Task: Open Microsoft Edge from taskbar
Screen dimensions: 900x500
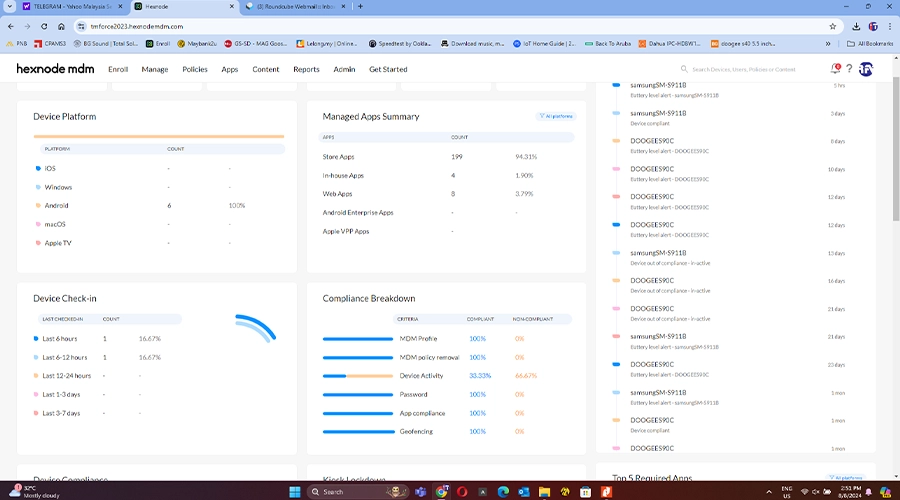Action: pyautogui.click(x=505, y=491)
